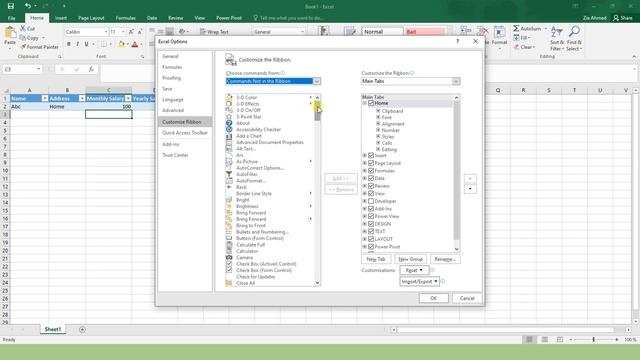Uncheck the Page Layout tab checkbox
640x360 pixels.
click(x=371, y=163)
